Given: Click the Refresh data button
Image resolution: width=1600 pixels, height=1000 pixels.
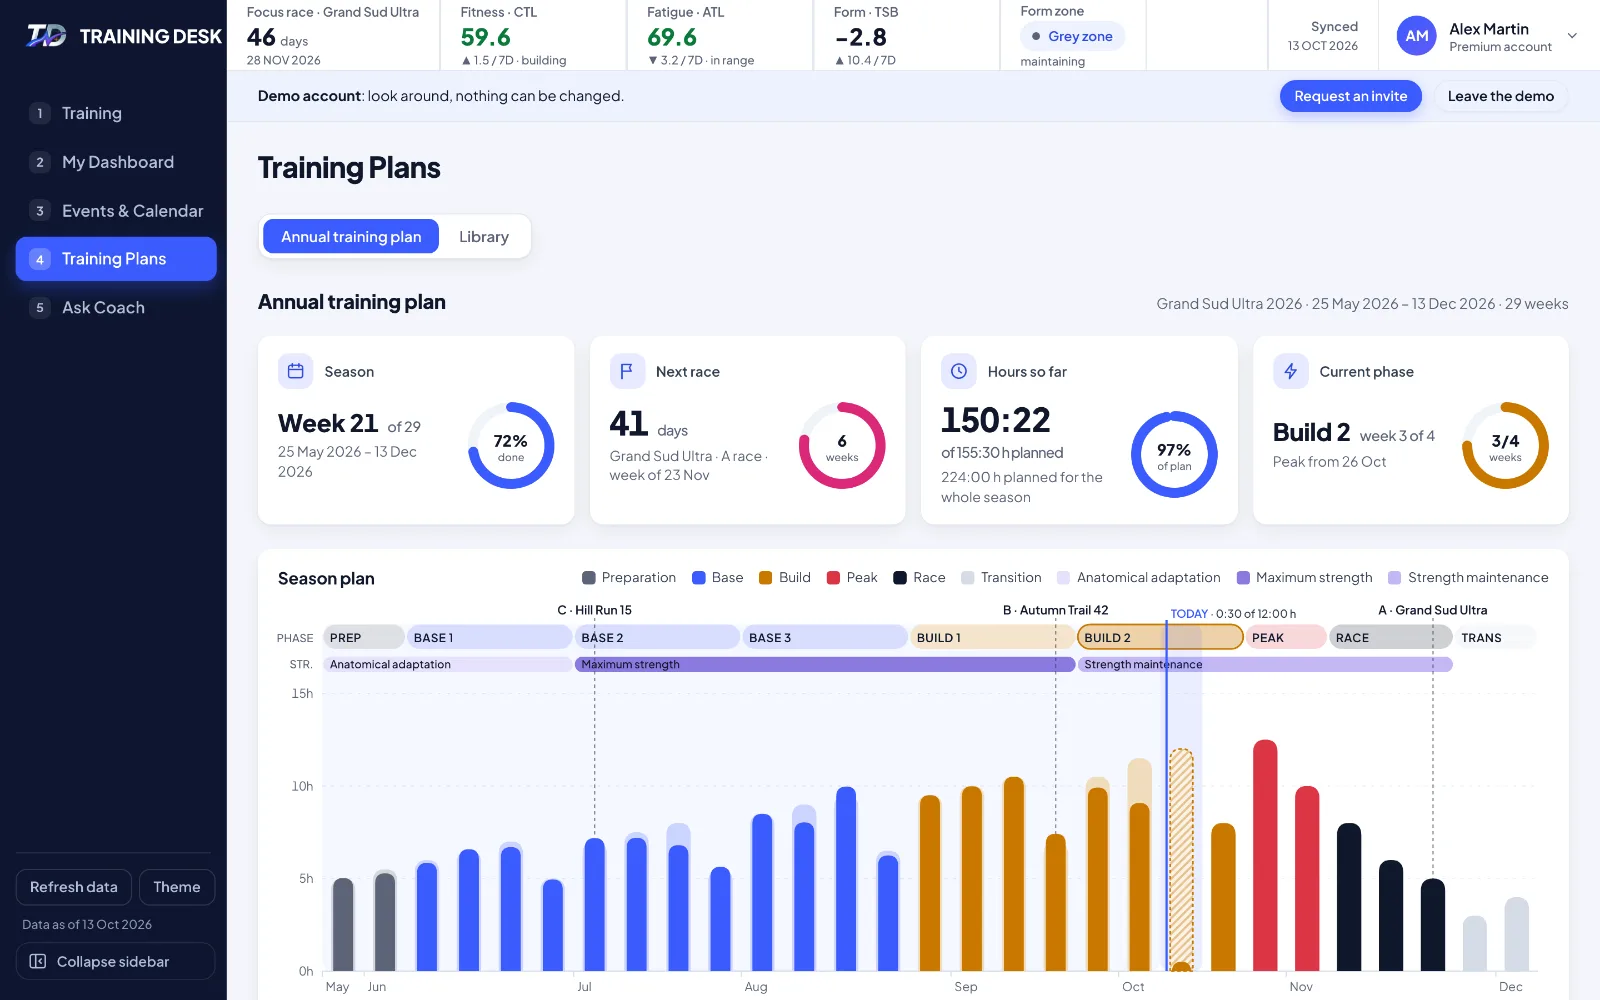Looking at the screenshot, I should 74,887.
